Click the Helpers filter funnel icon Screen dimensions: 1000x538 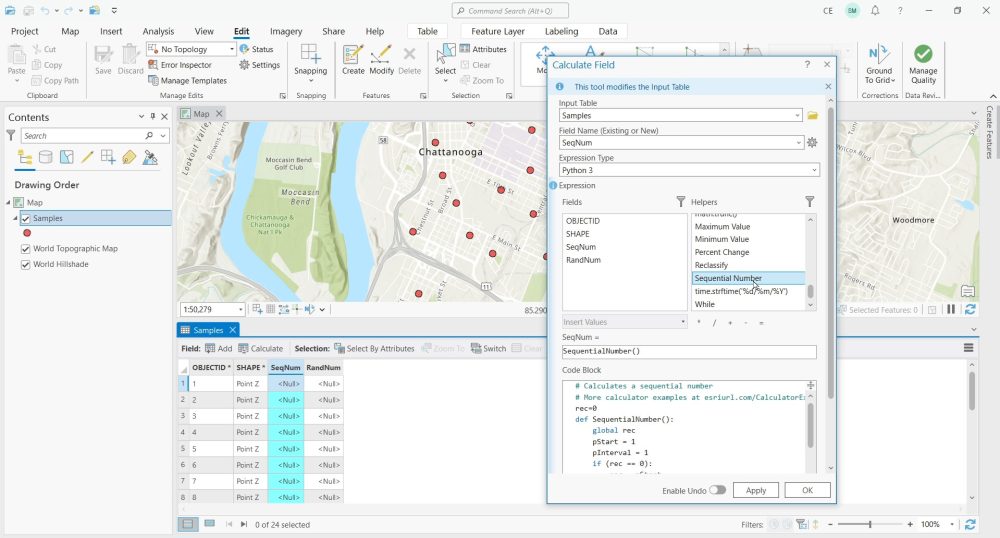809,202
